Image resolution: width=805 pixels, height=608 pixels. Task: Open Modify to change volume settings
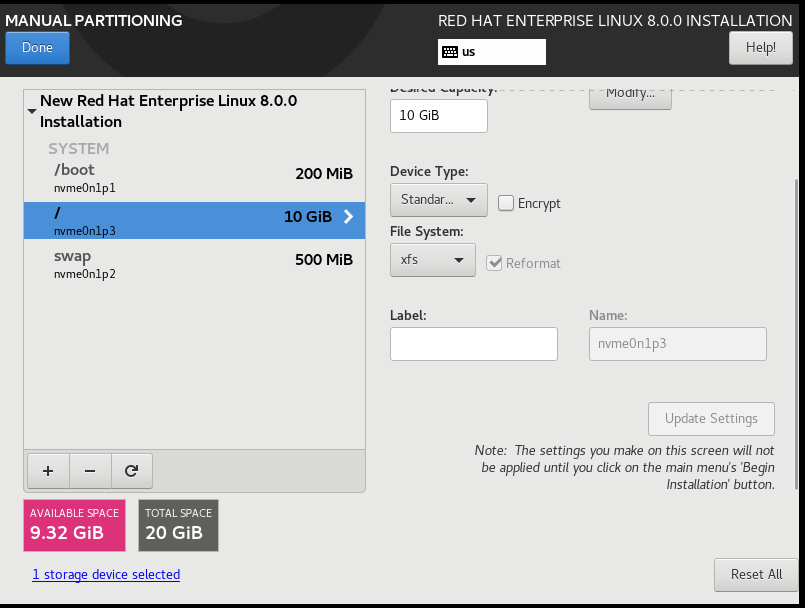point(629,96)
